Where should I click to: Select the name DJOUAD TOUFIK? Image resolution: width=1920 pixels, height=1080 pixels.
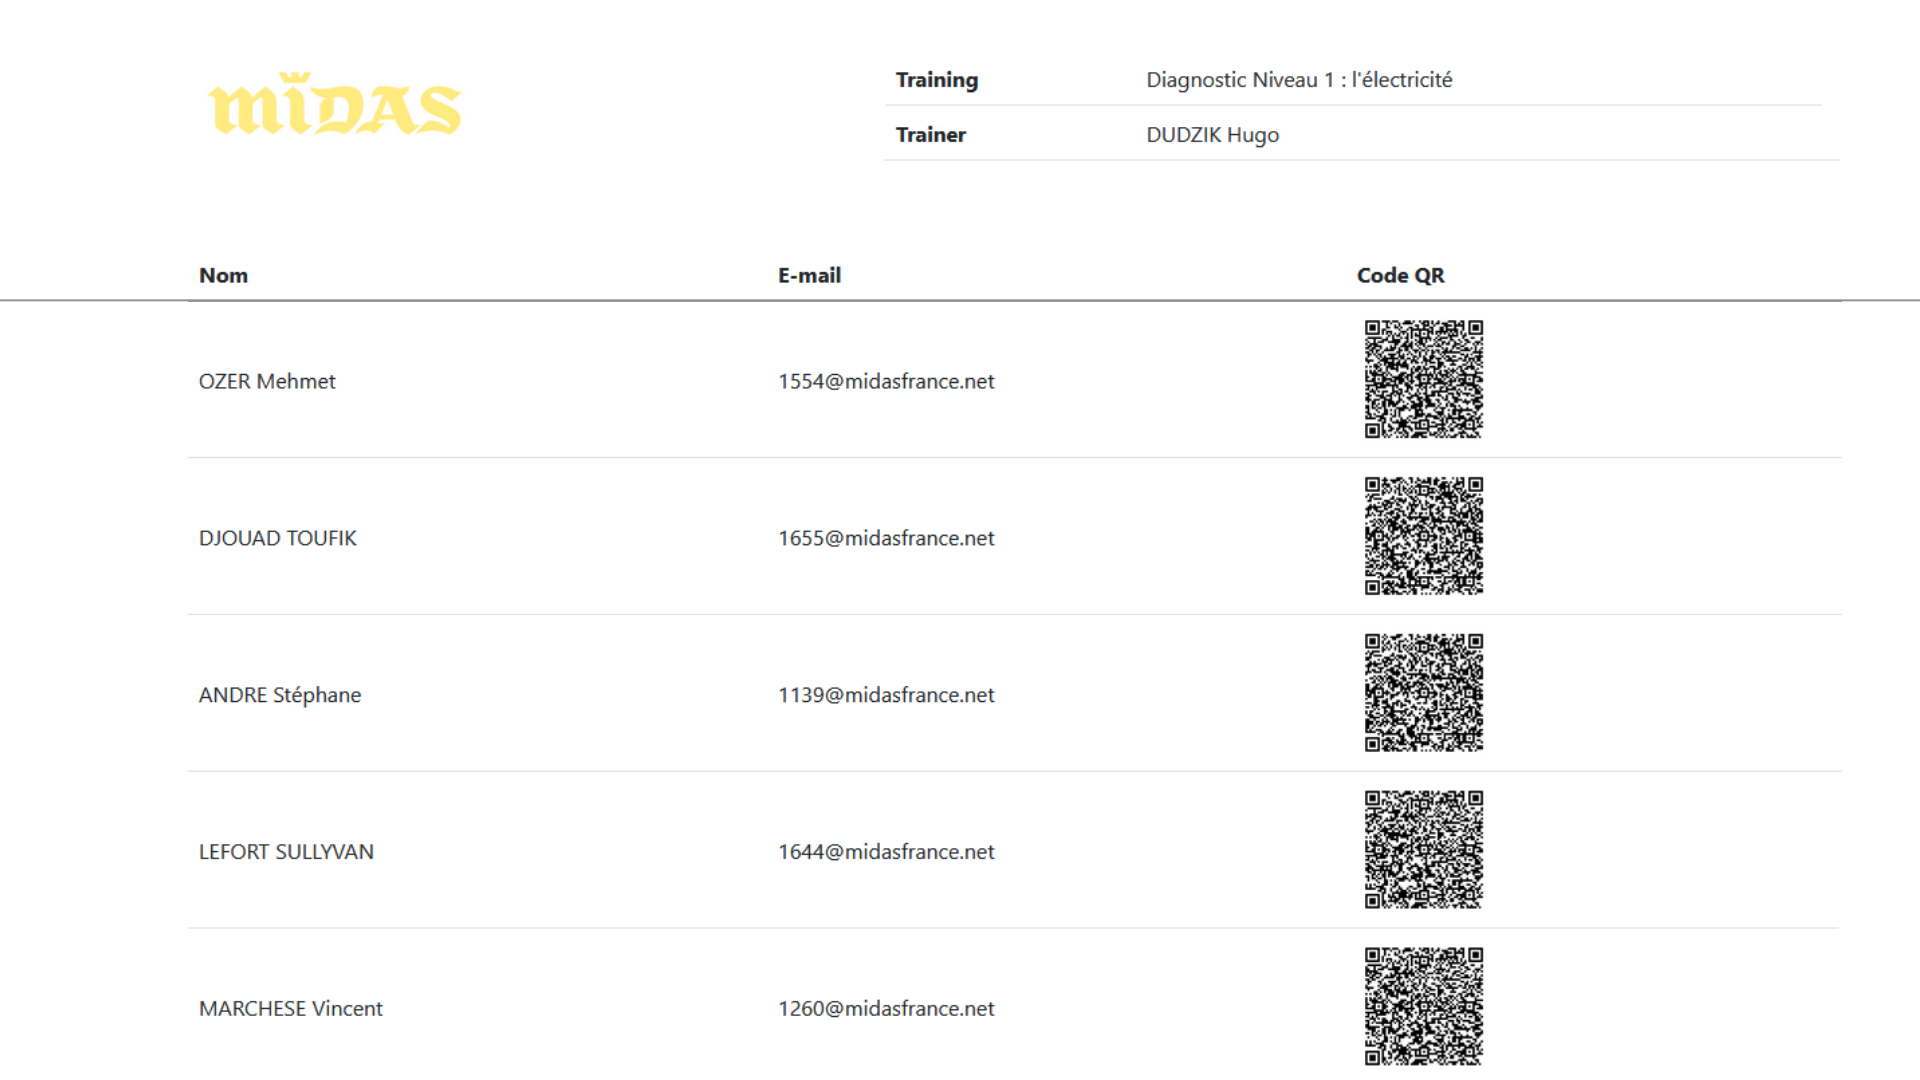click(277, 538)
